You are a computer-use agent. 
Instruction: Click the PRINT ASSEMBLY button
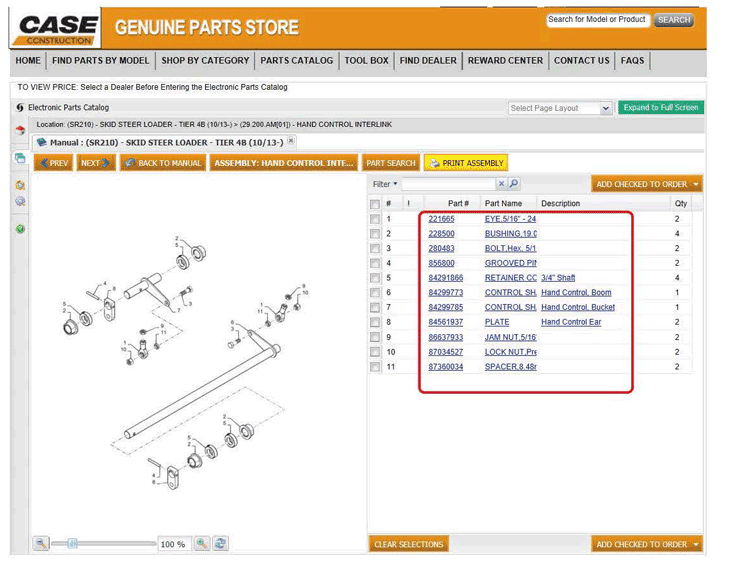tap(466, 163)
